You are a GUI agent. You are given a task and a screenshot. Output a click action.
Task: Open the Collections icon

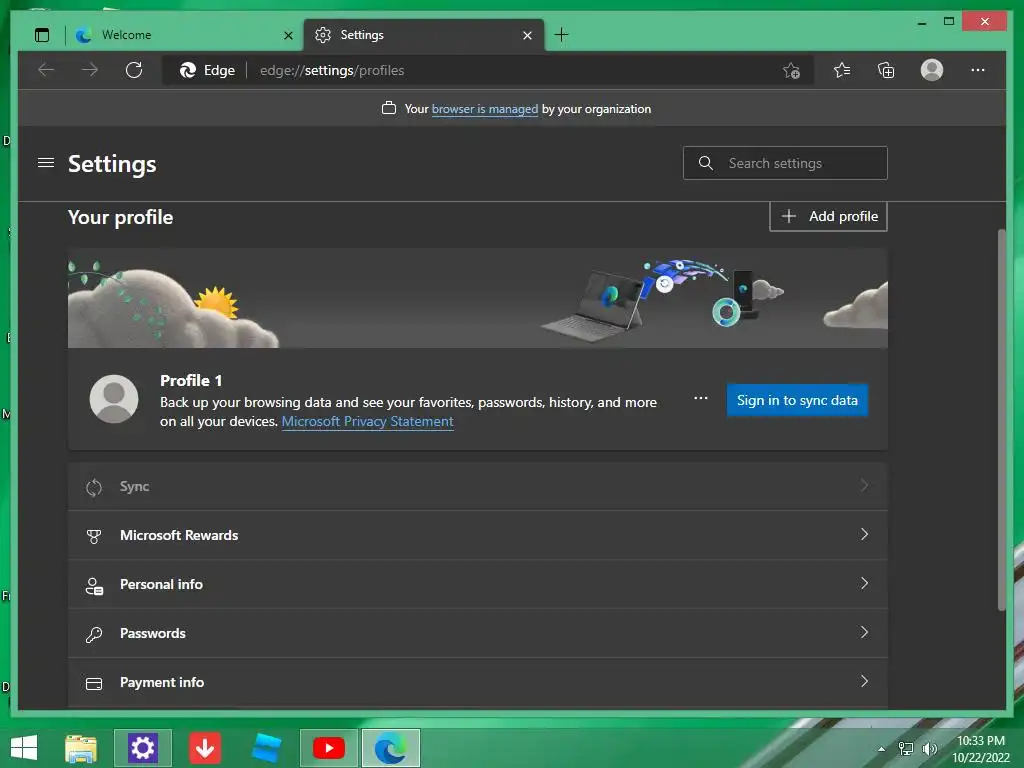886,70
